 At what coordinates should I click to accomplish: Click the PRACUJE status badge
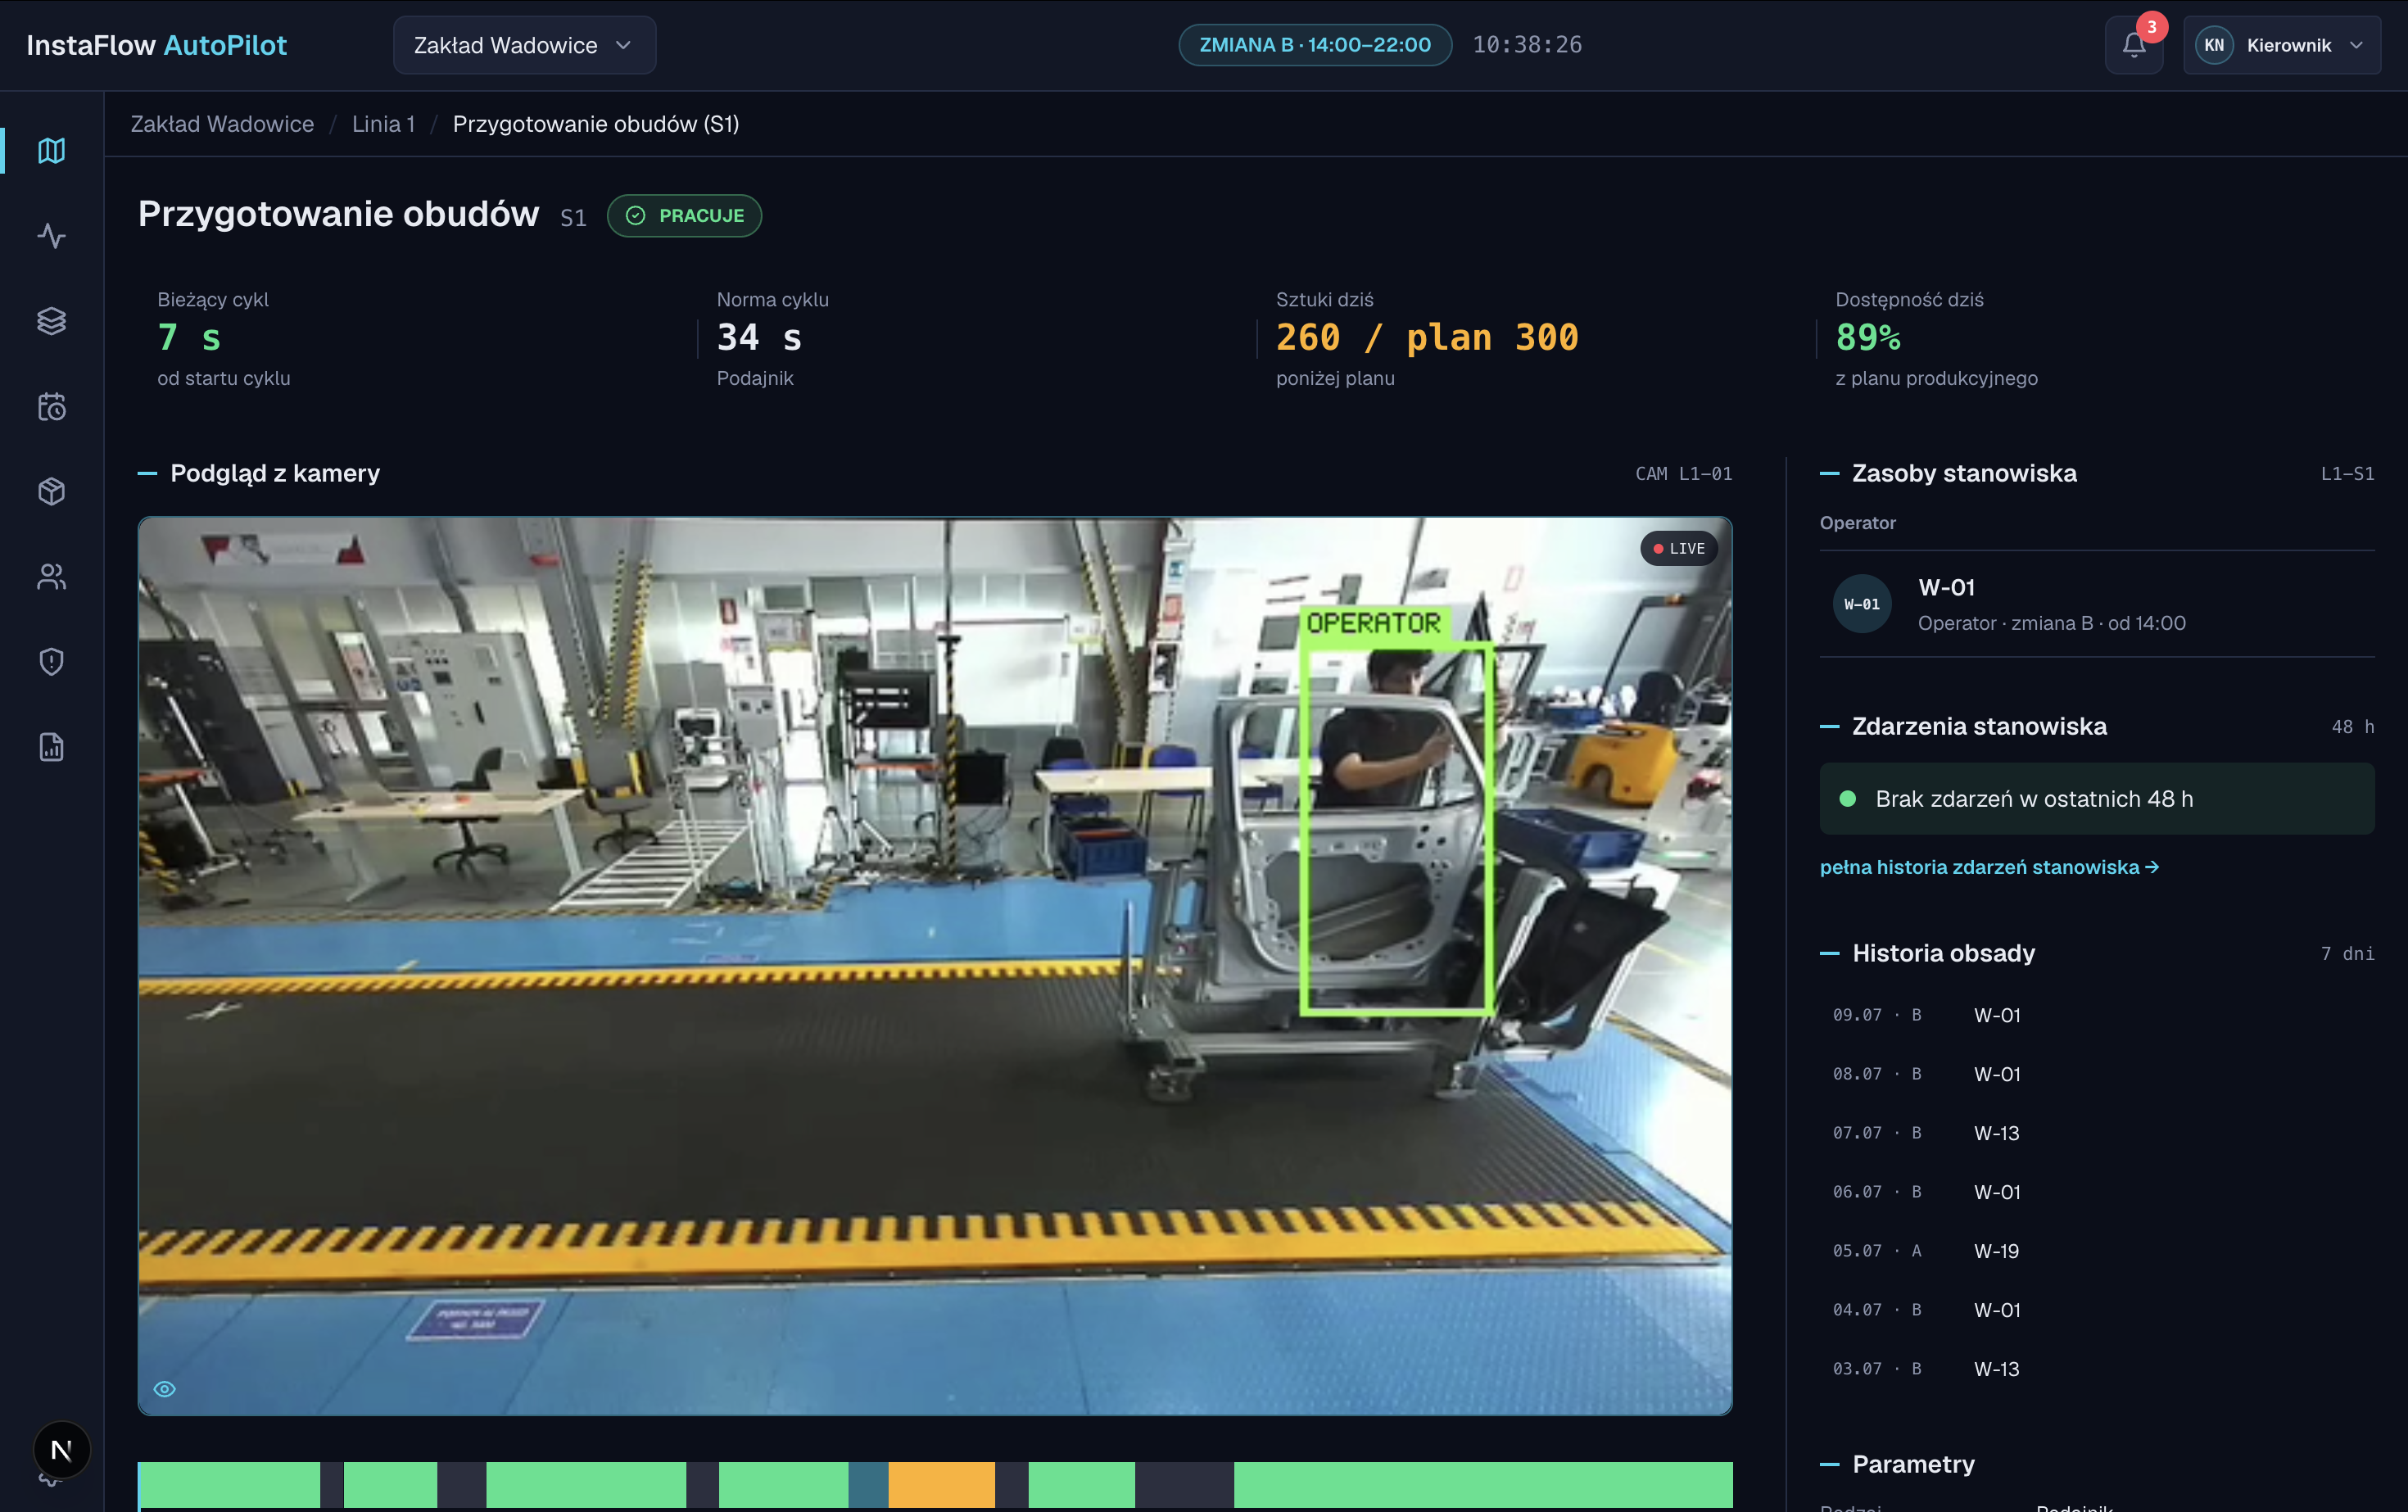coord(684,216)
